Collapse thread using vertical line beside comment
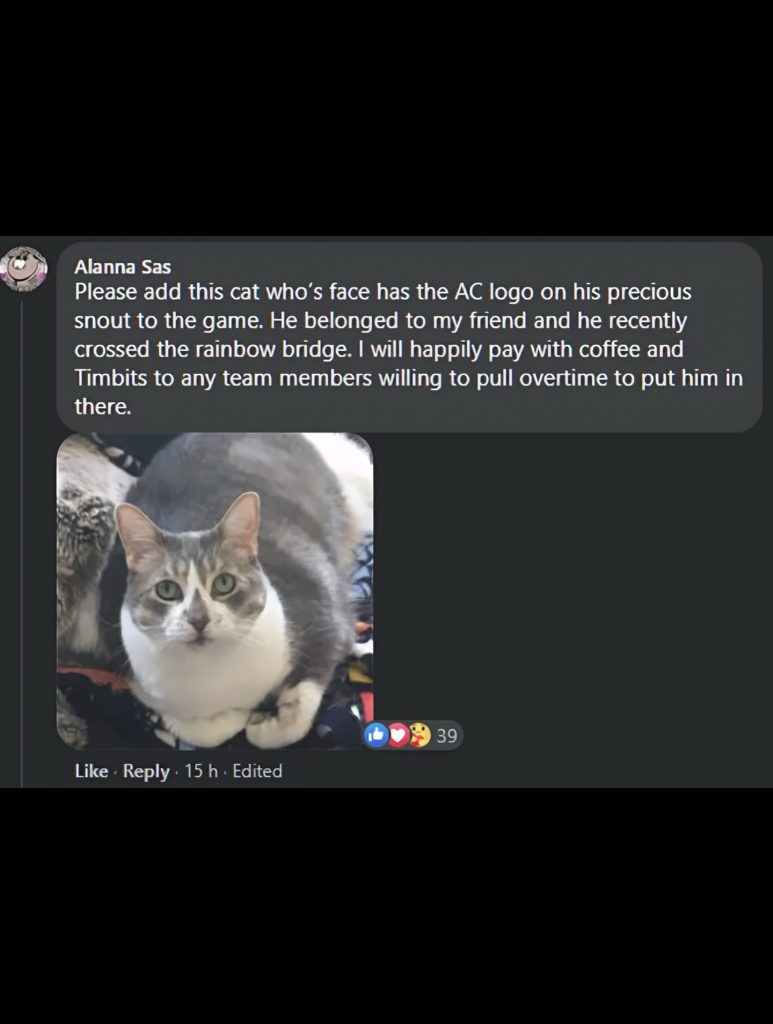Screen dimensions: 773x1024 click(22, 542)
